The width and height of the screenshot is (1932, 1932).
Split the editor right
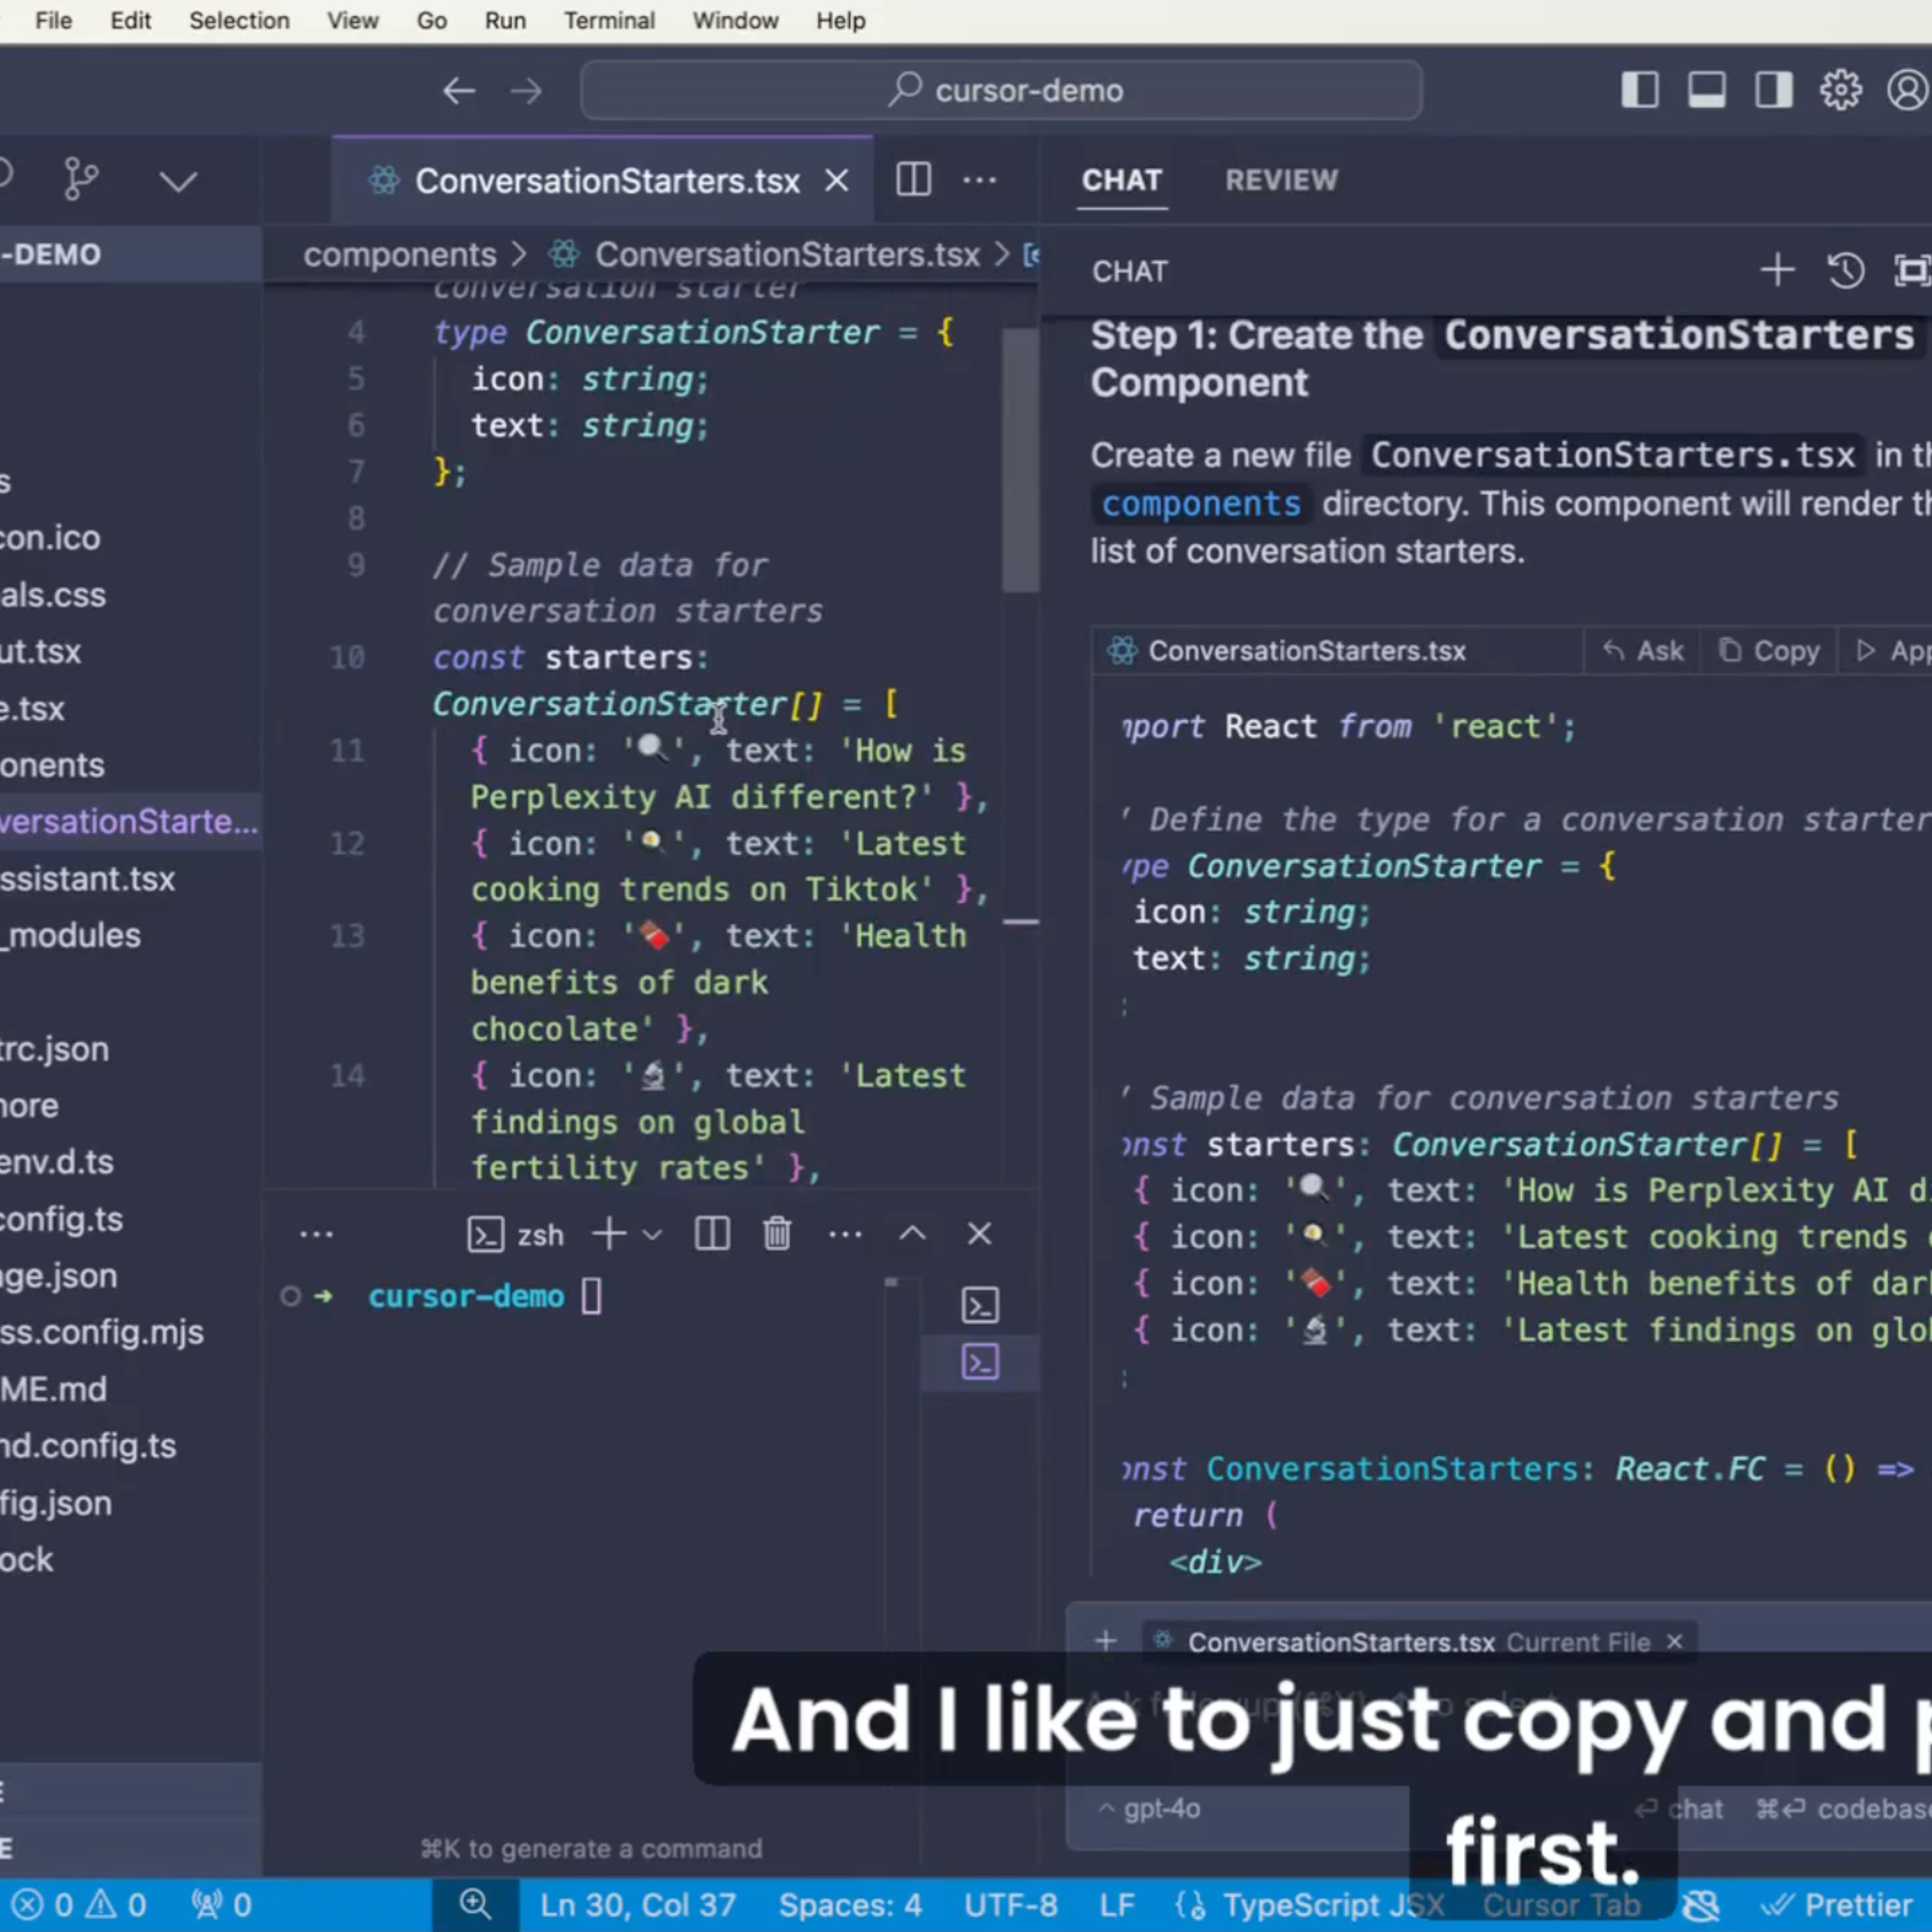(x=913, y=180)
